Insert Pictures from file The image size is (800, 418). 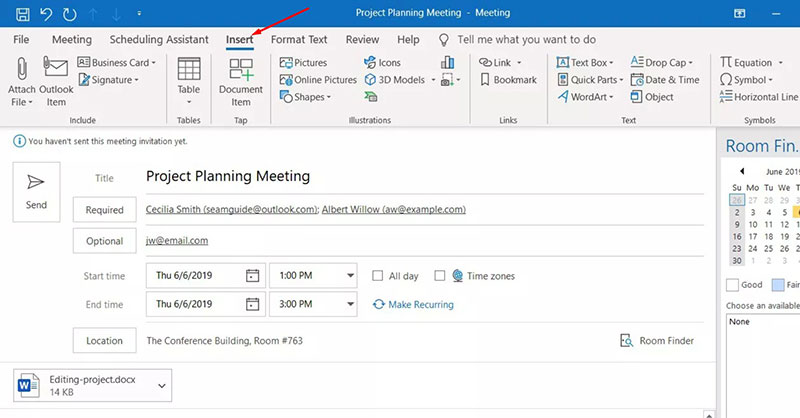click(303, 62)
